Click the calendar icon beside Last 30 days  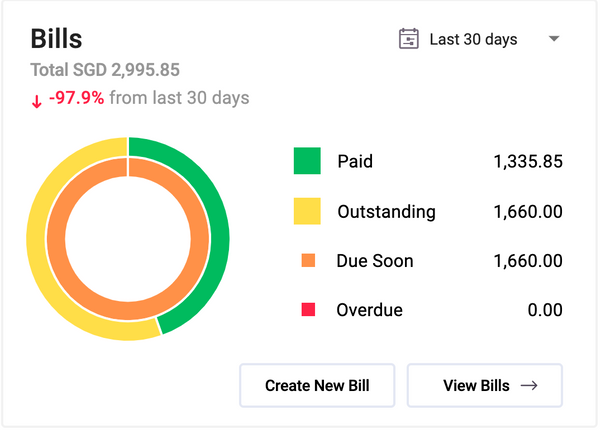pyautogui.click(x=408, y=39)
